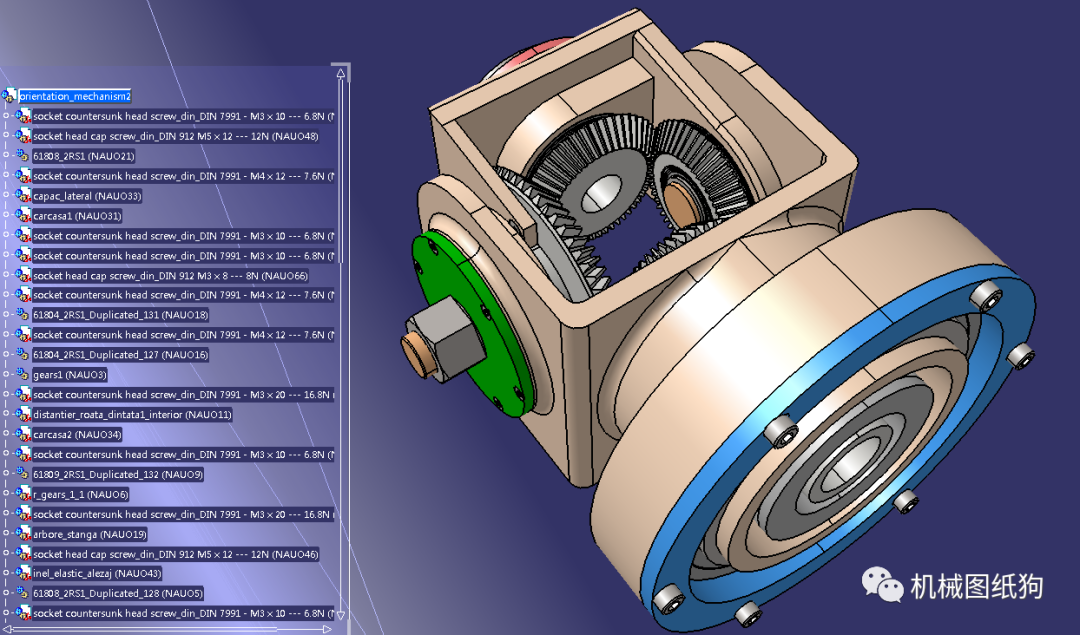
Task: Select the inel_elastic_alezaj (NAUO43) label
Action: (97, 573)
